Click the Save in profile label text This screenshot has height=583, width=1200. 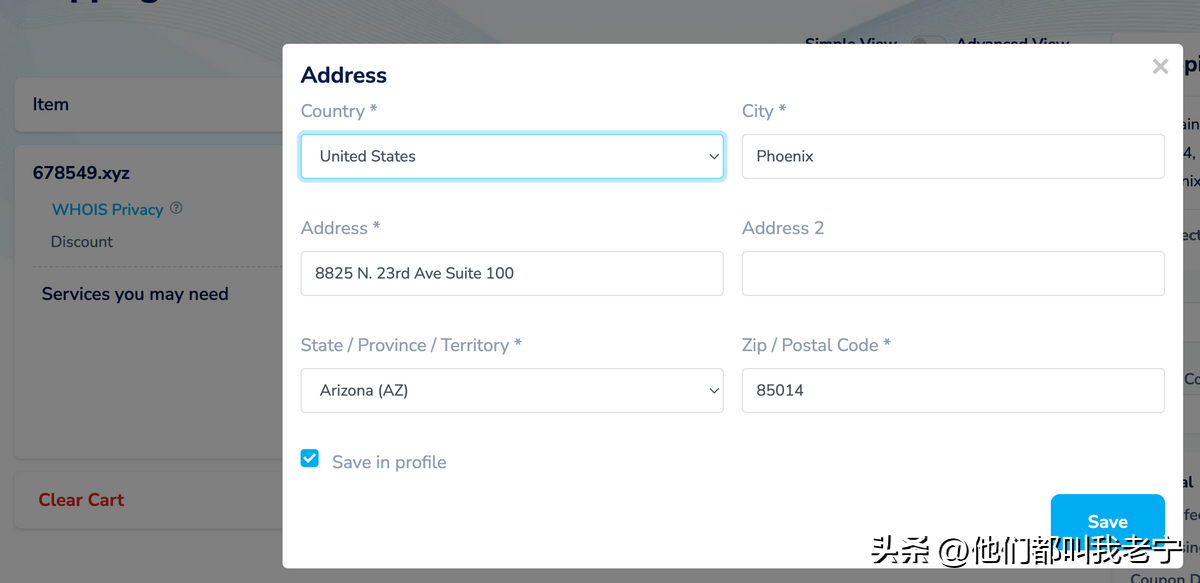(389, 462)
